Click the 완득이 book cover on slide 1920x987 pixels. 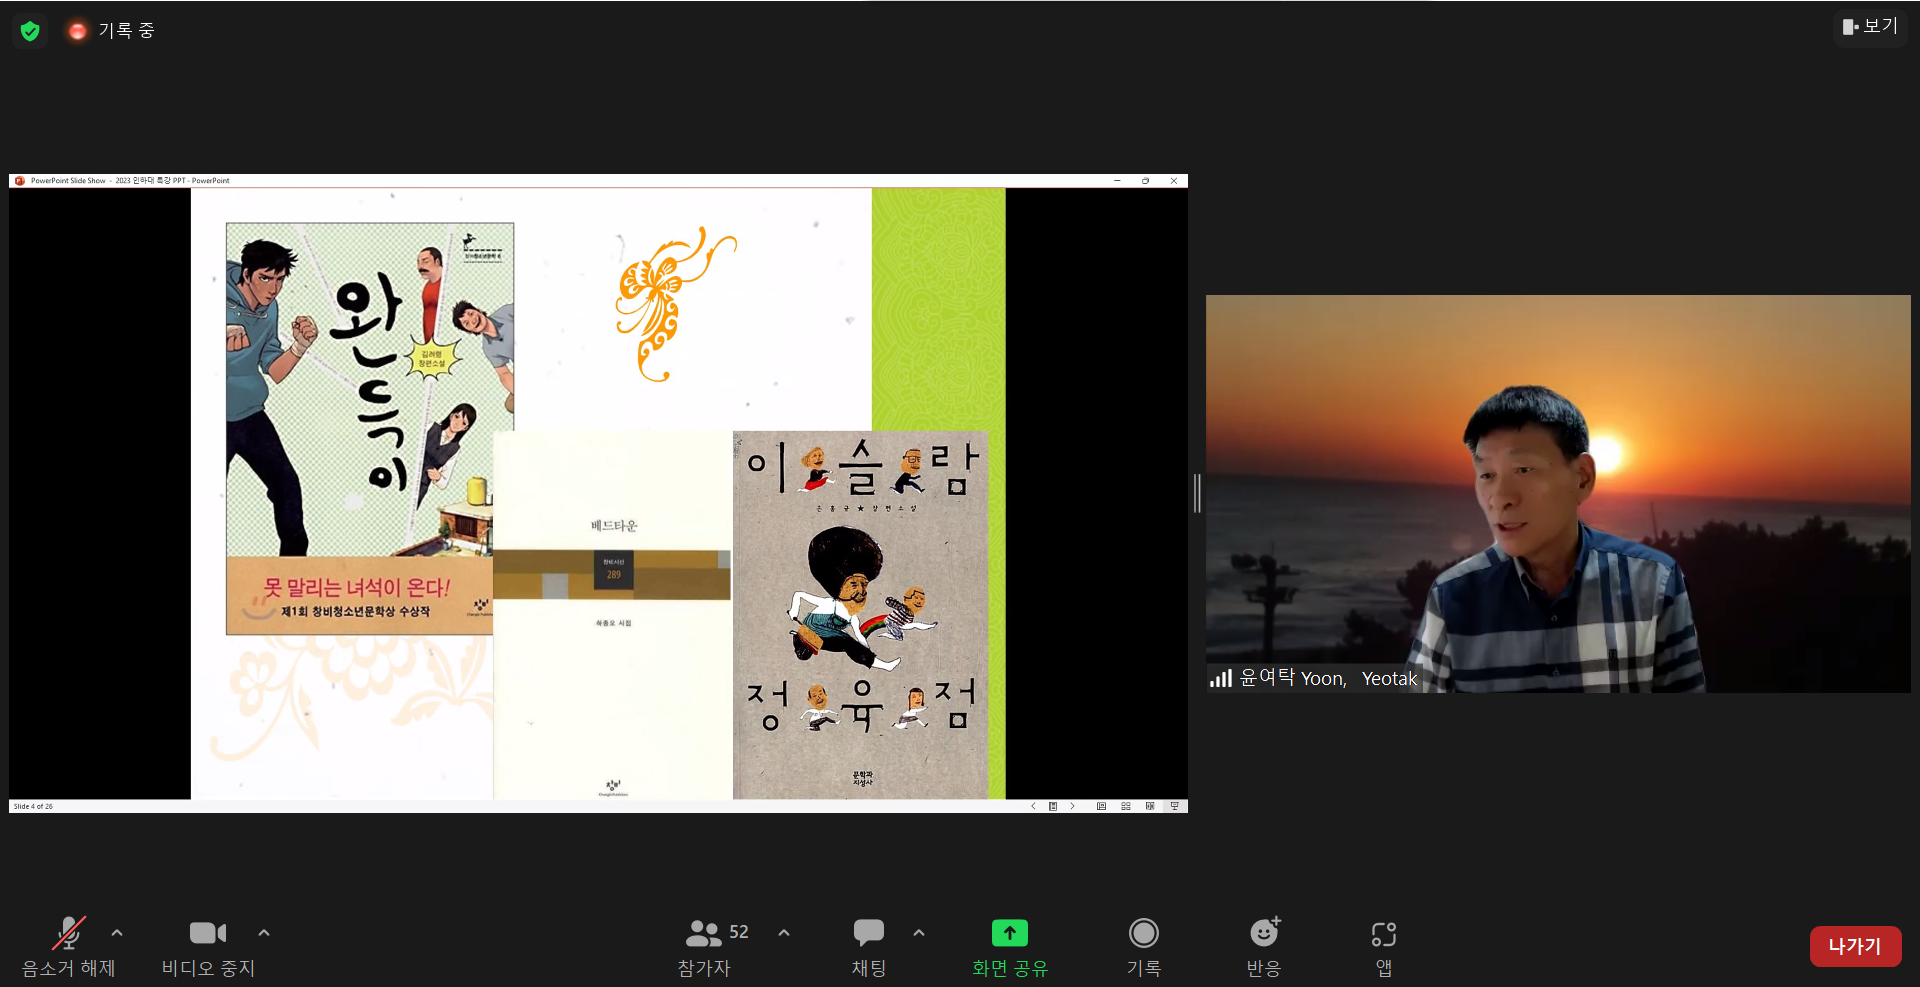[370, 429]
